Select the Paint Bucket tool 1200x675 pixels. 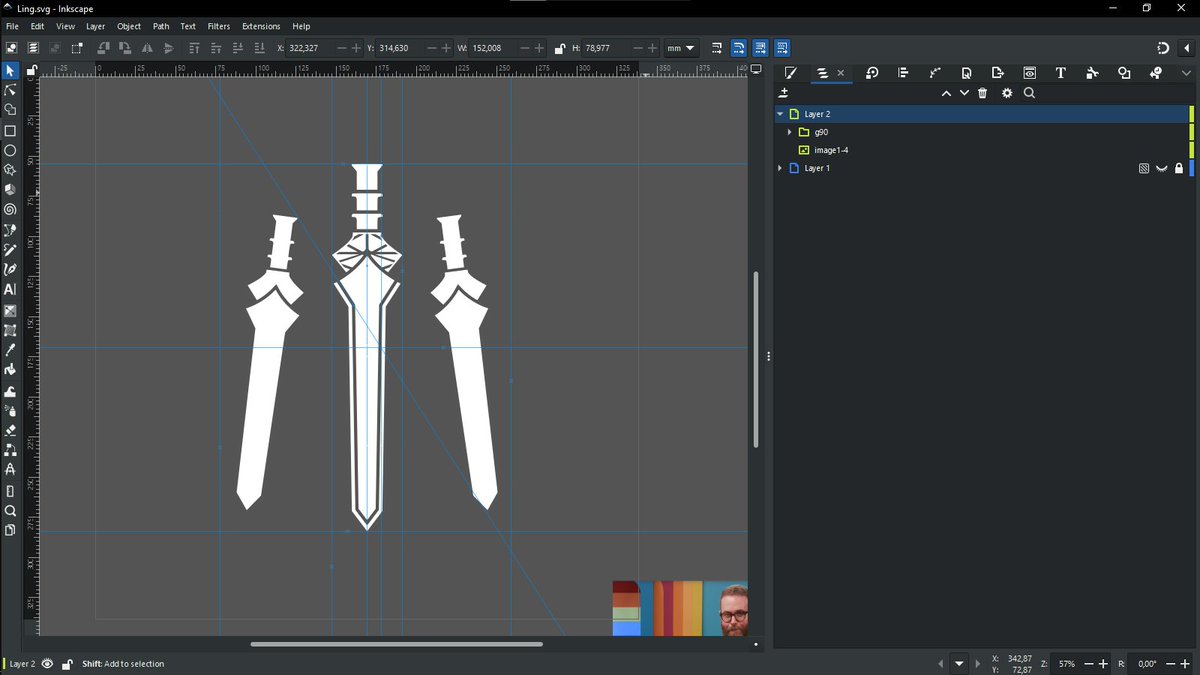(x=10, y=370)
